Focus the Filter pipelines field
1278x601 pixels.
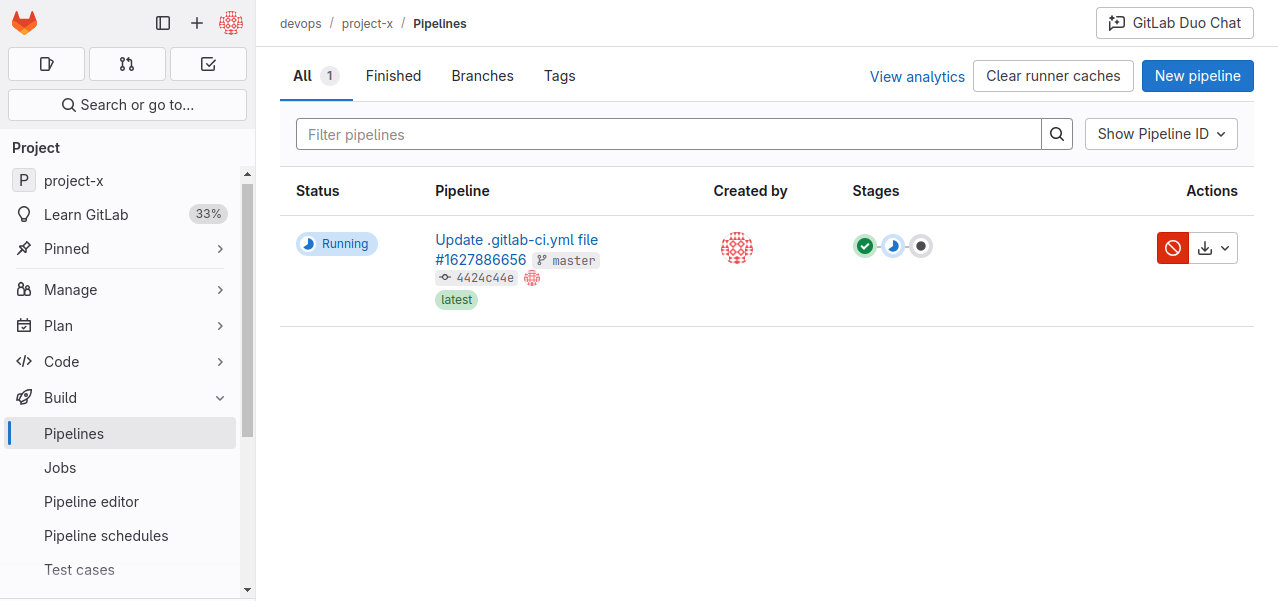click(669, 134)
